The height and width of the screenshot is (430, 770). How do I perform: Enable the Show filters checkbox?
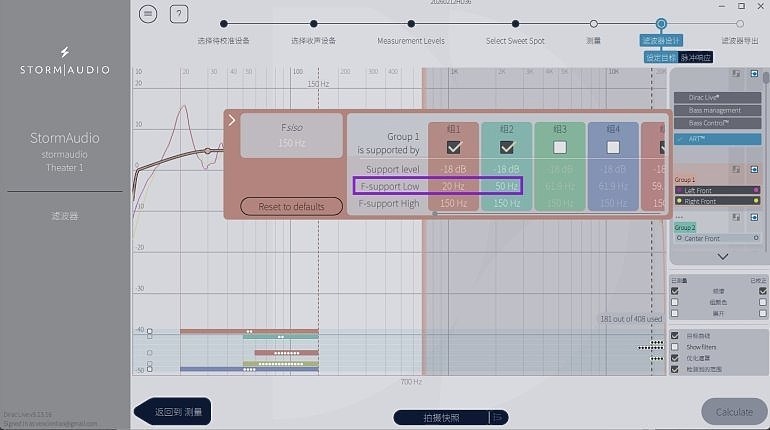coord(675,347)
